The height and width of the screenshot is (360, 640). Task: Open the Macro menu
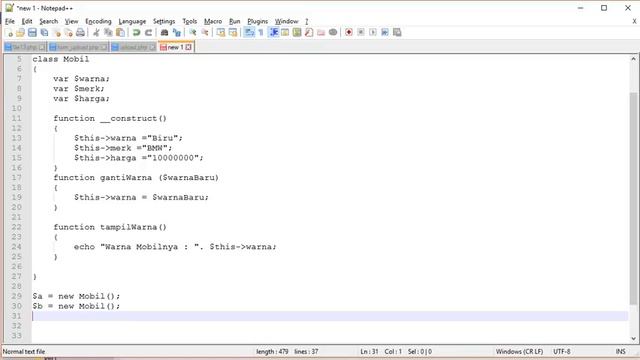[213, 21]
